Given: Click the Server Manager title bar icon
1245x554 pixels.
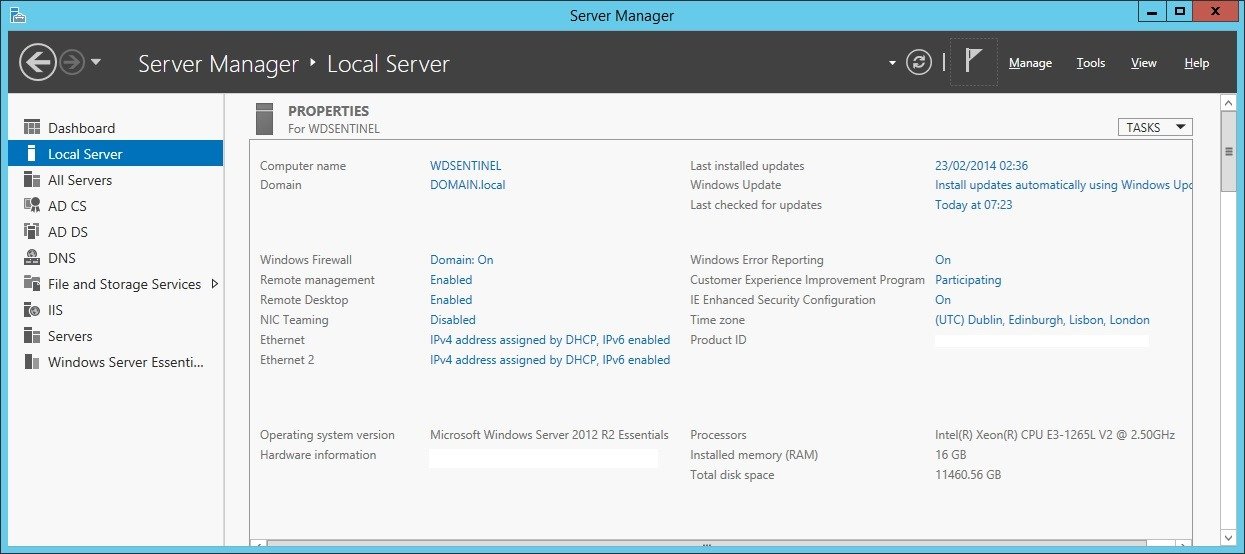Looking at the screenshot, I should (x=17, y=15).
